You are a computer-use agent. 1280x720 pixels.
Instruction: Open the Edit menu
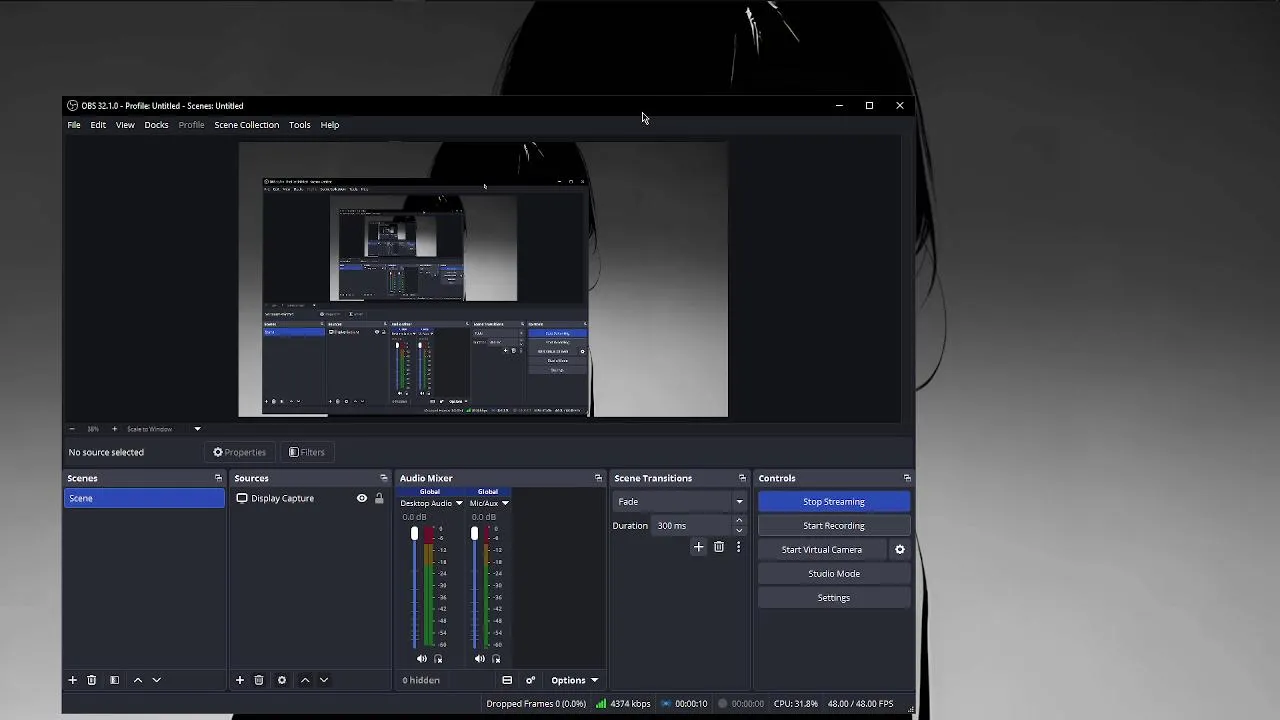(x=98, y=125)
